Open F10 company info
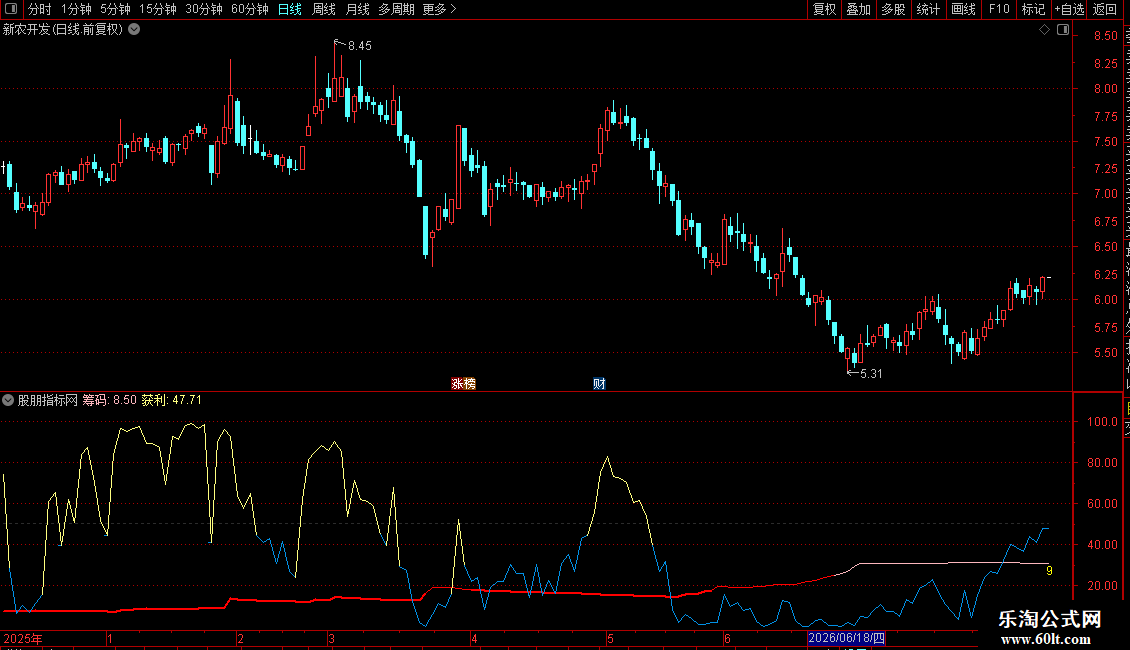Screen dimensions: 1130x650 999,9
